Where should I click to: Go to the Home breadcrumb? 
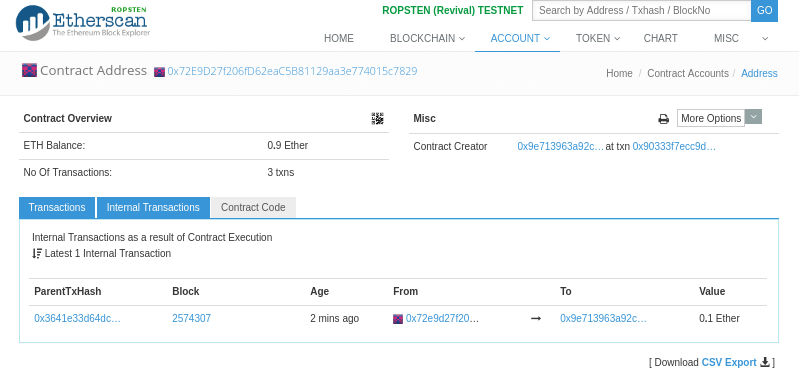(x=619, y=73)
